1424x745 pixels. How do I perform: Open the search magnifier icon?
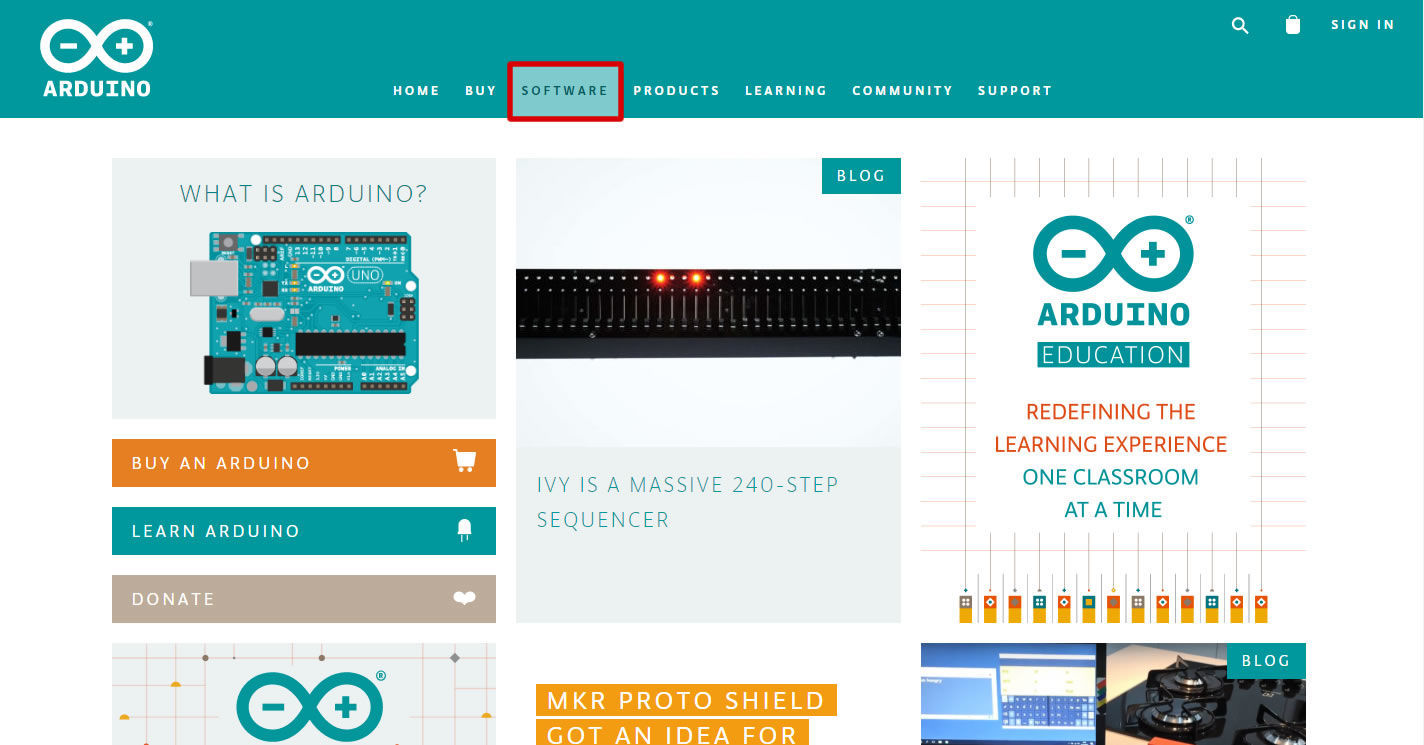tap(1240, 25)
